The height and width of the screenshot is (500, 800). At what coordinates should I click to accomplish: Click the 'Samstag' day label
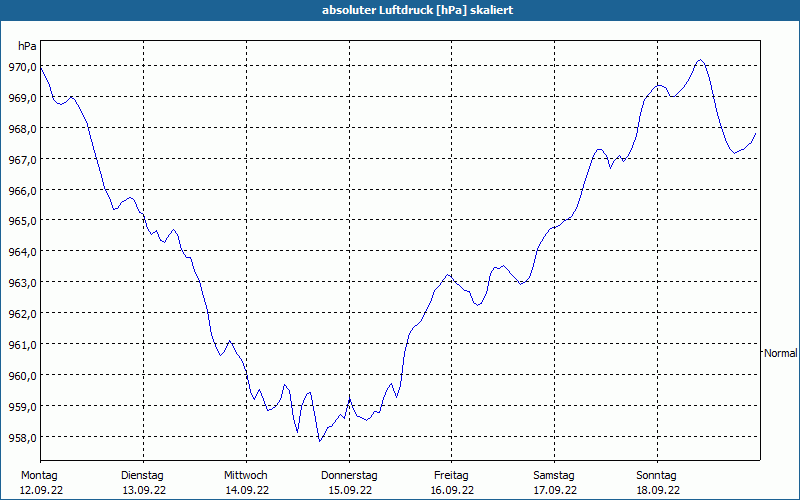(554, 475)
